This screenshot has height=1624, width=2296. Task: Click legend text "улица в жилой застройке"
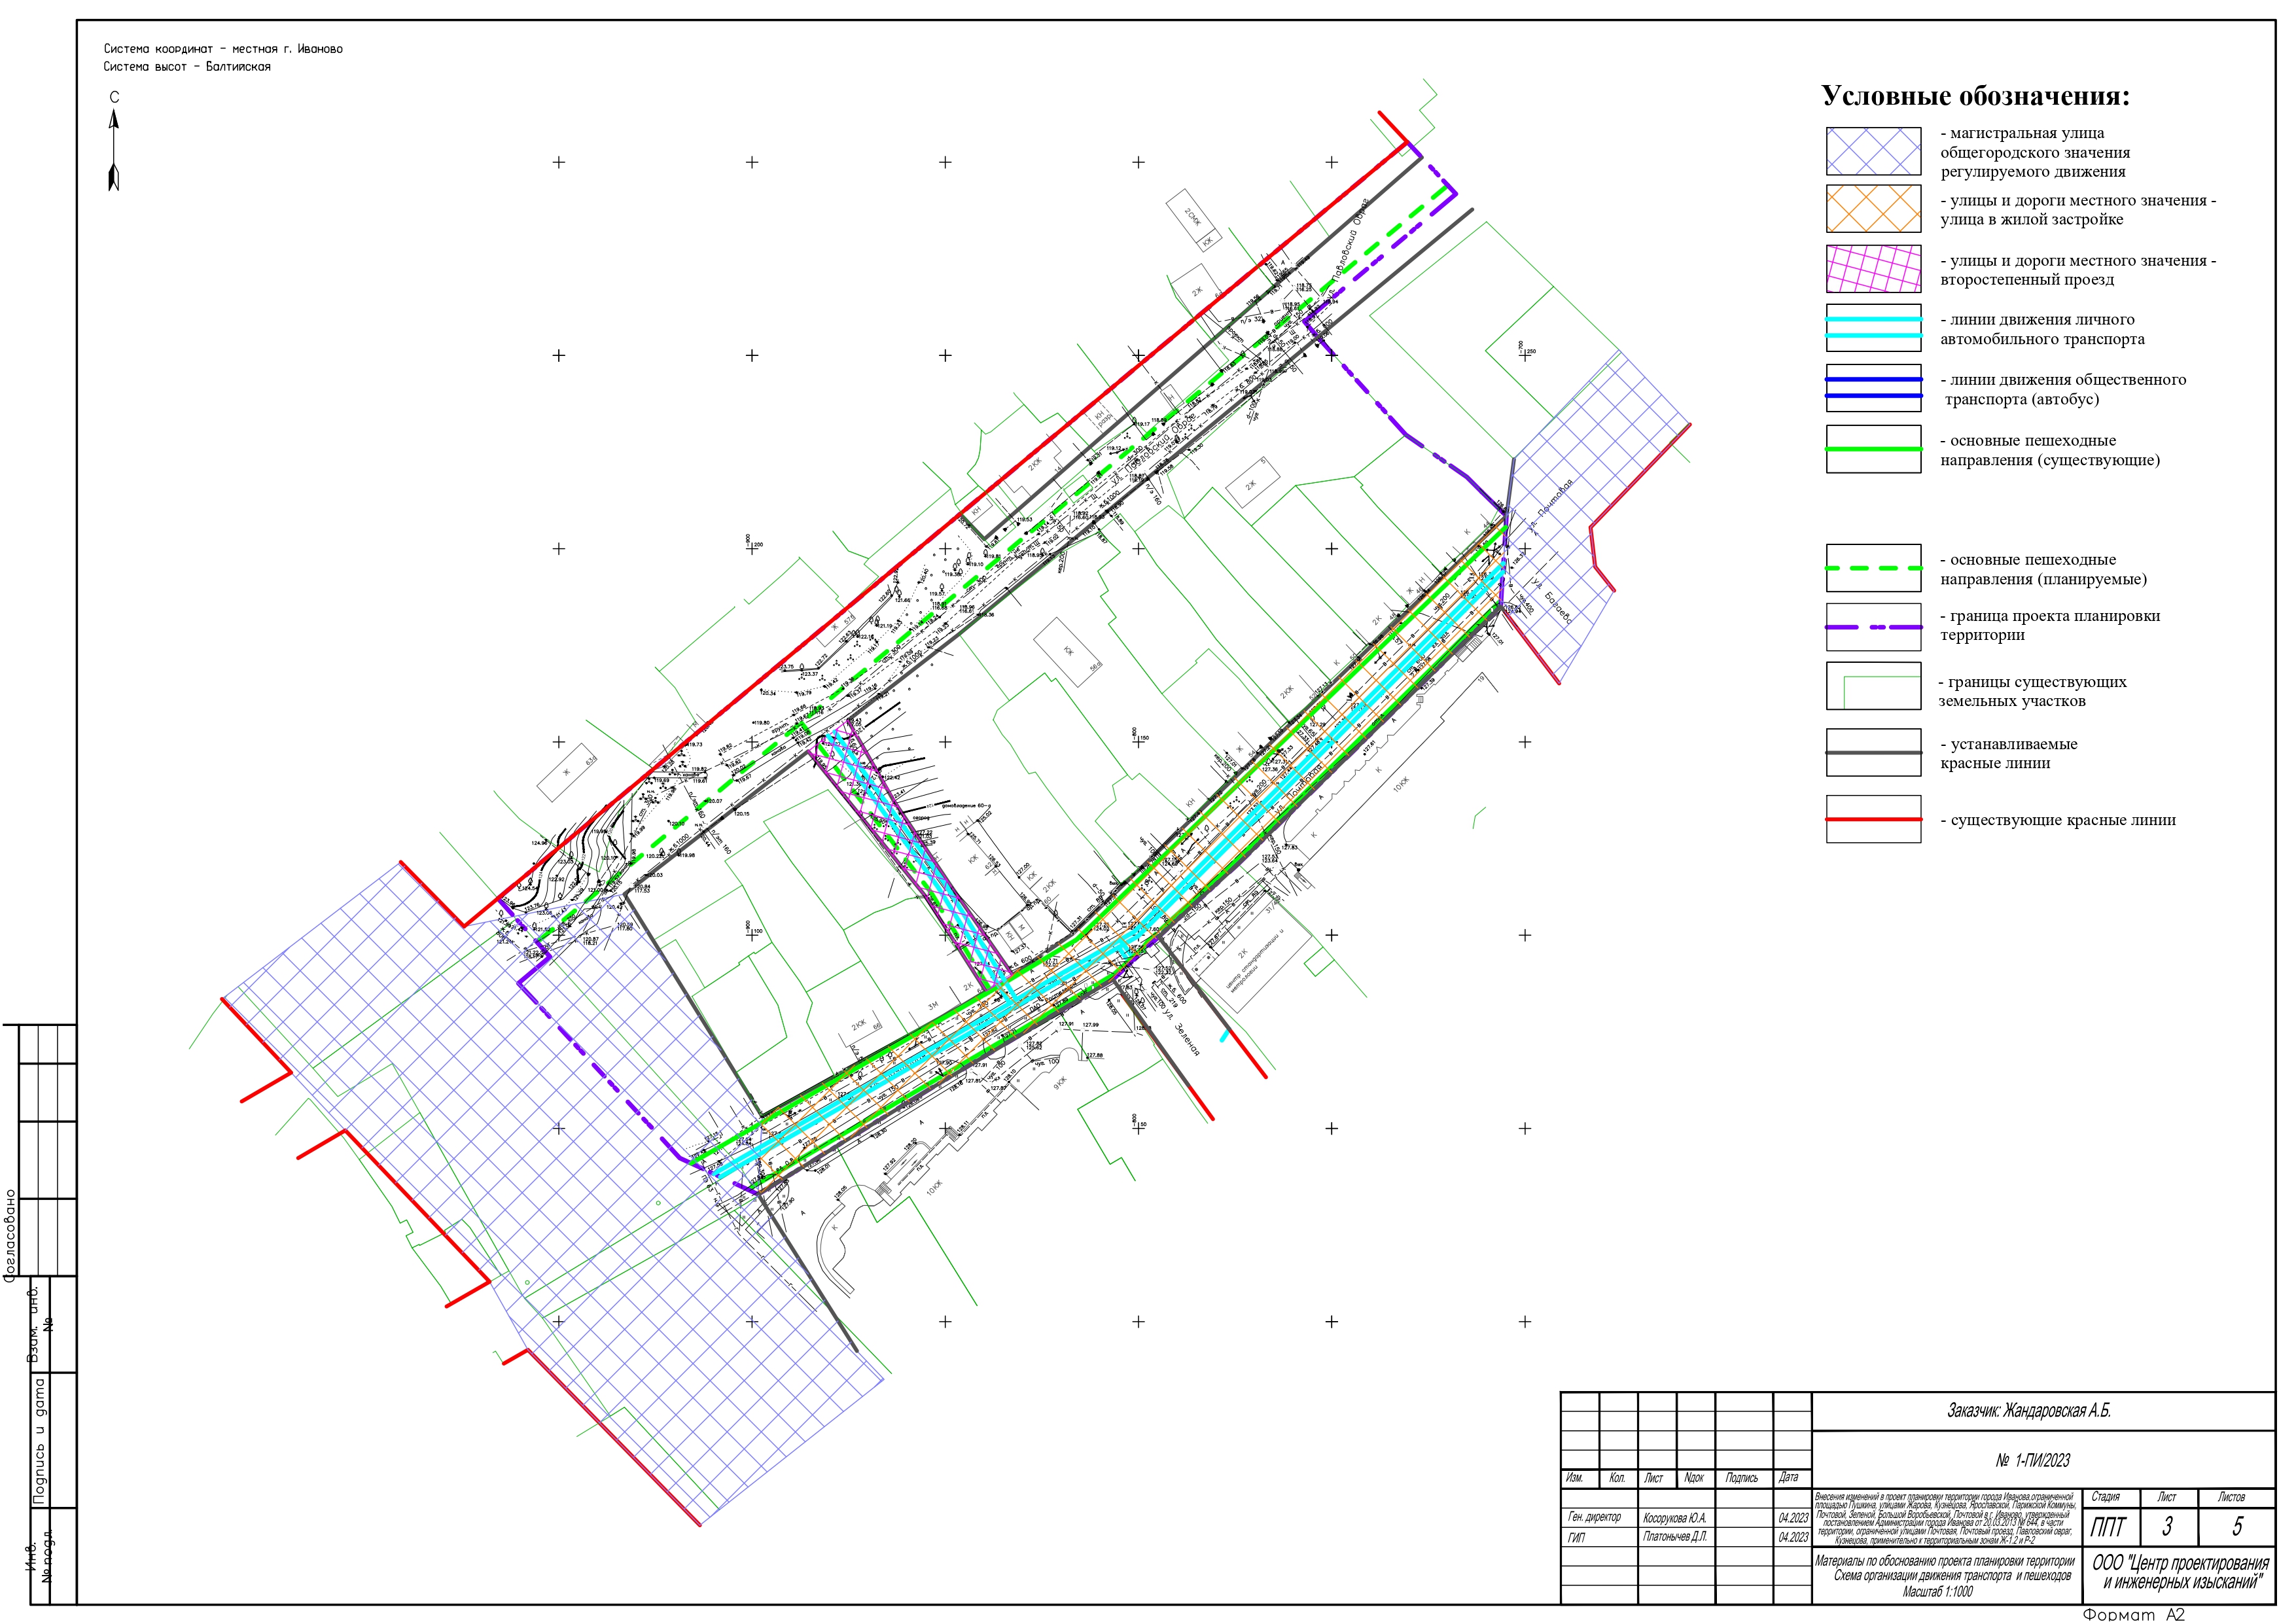2031,219
